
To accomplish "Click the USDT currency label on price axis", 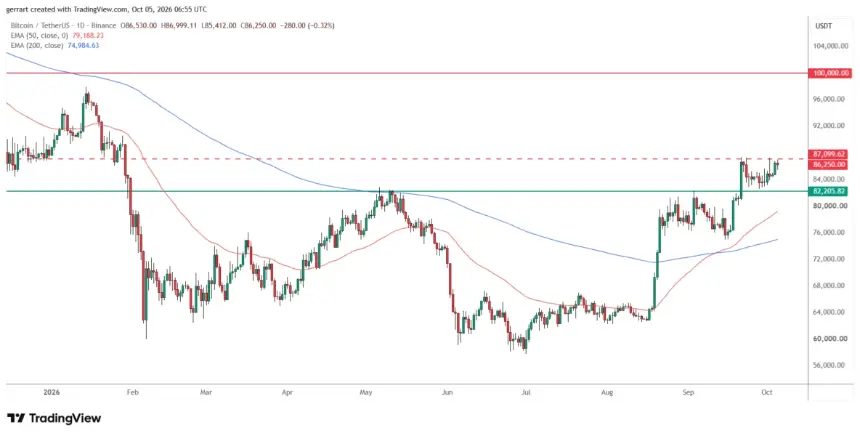I will point(824,26).
